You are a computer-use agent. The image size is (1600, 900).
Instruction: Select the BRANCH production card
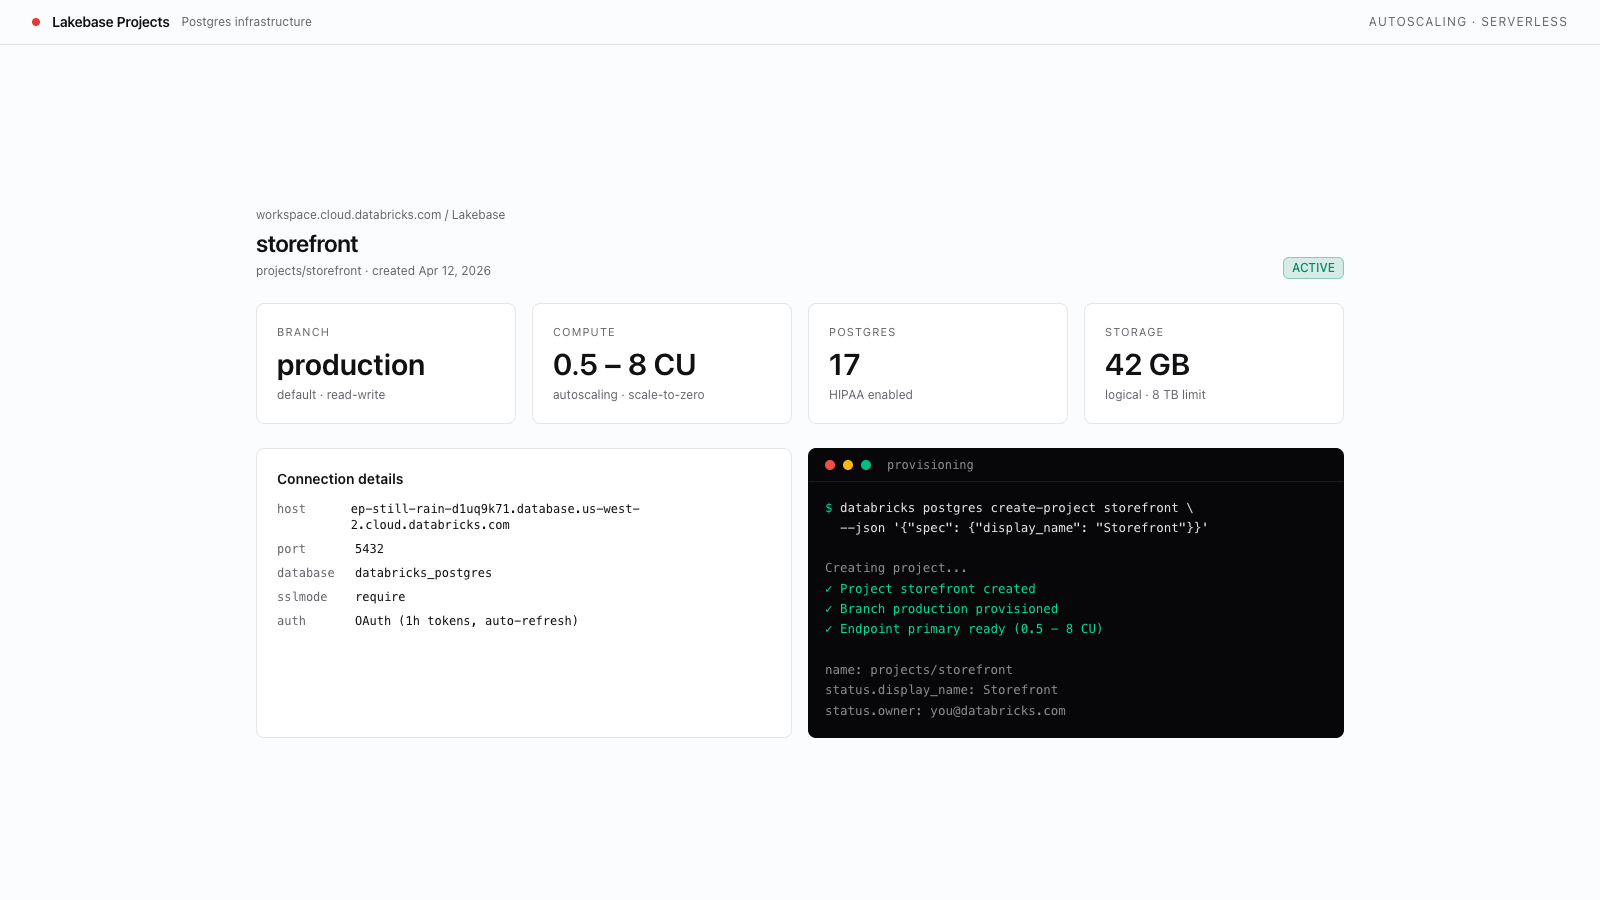point(386,364)
